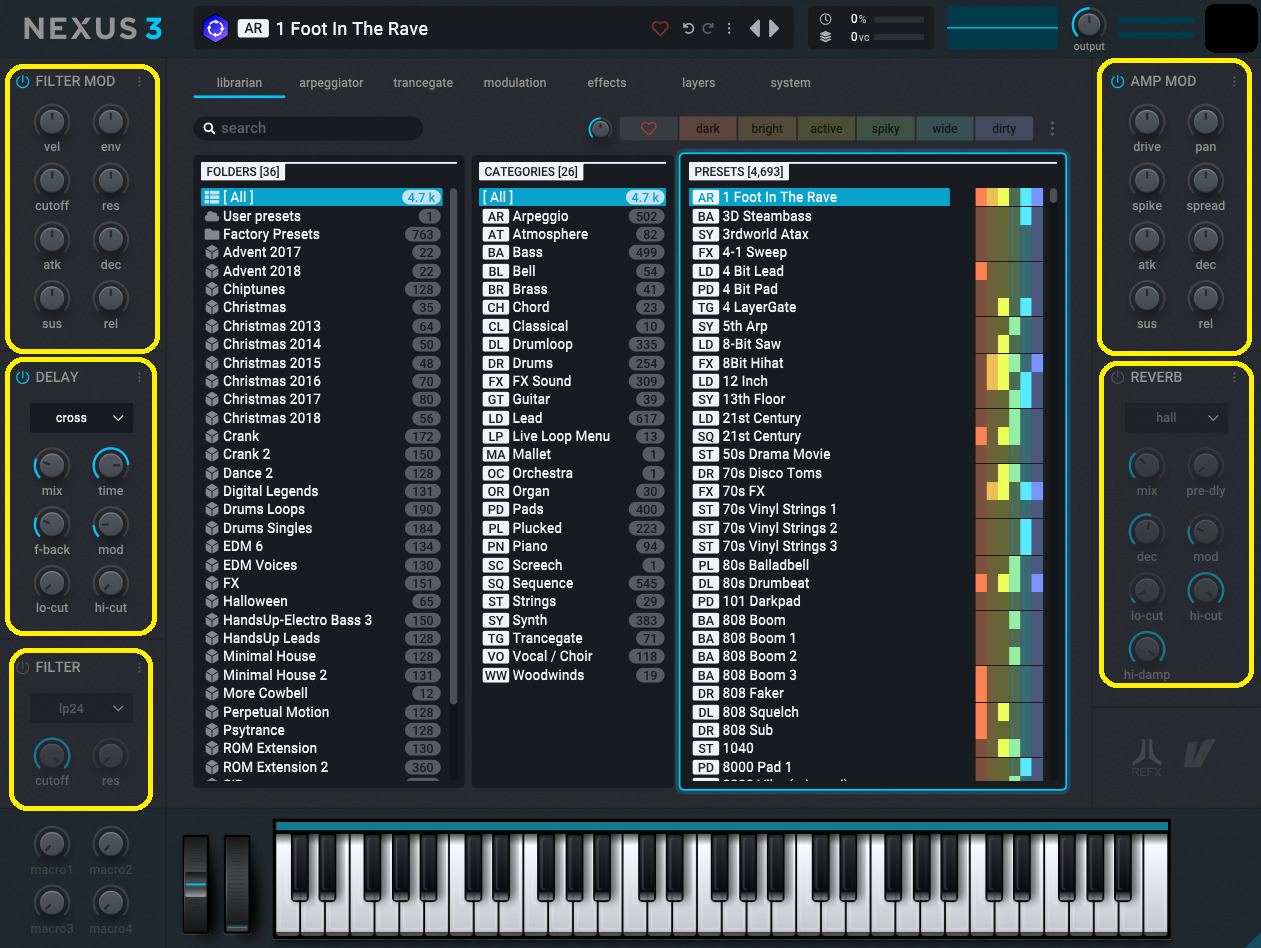Filter presets by the dark tag

point(708,129)
